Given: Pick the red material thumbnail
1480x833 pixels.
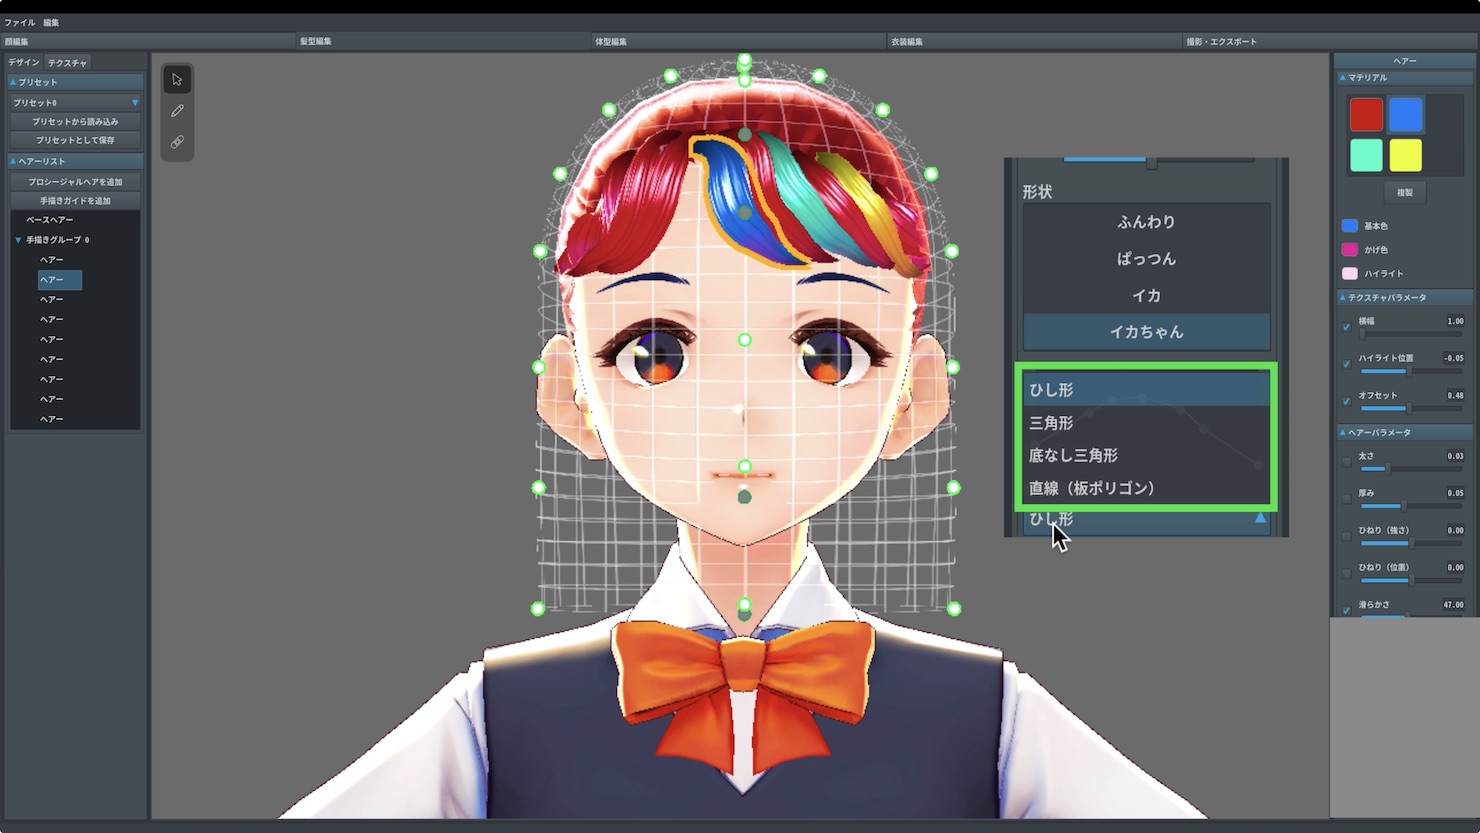Looking at the screenshot, I should (1366, 115).
